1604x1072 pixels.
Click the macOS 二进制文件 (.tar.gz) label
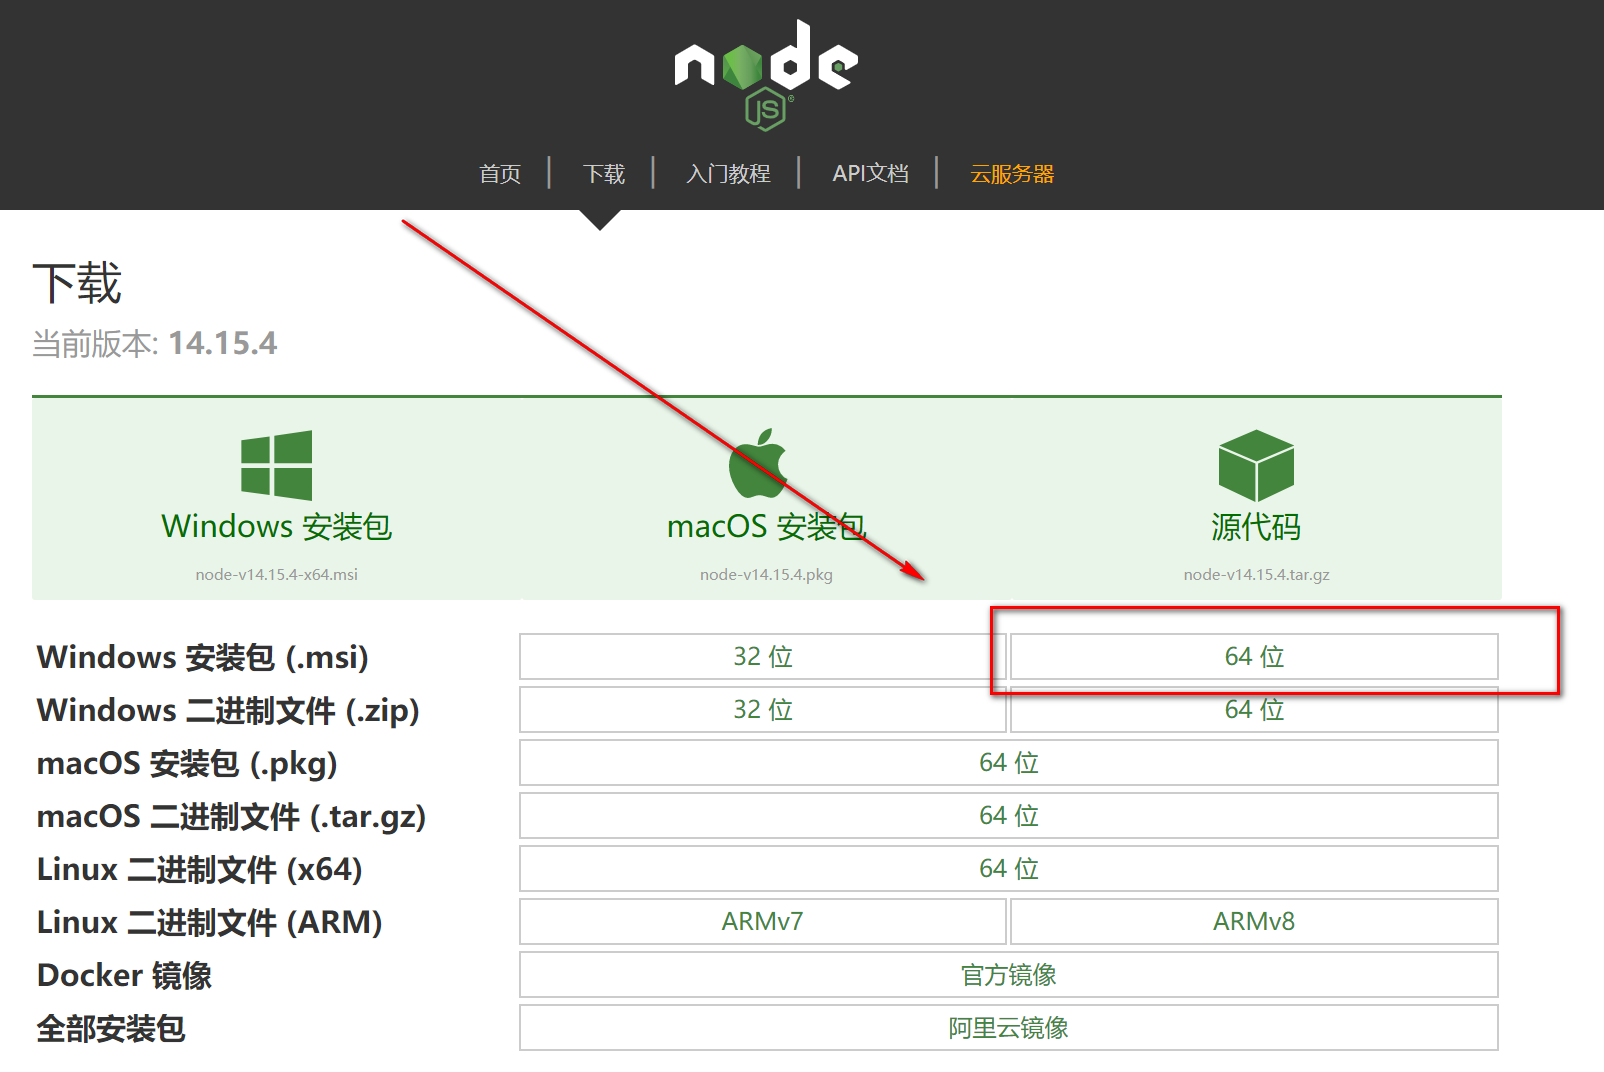pos(232,816)
